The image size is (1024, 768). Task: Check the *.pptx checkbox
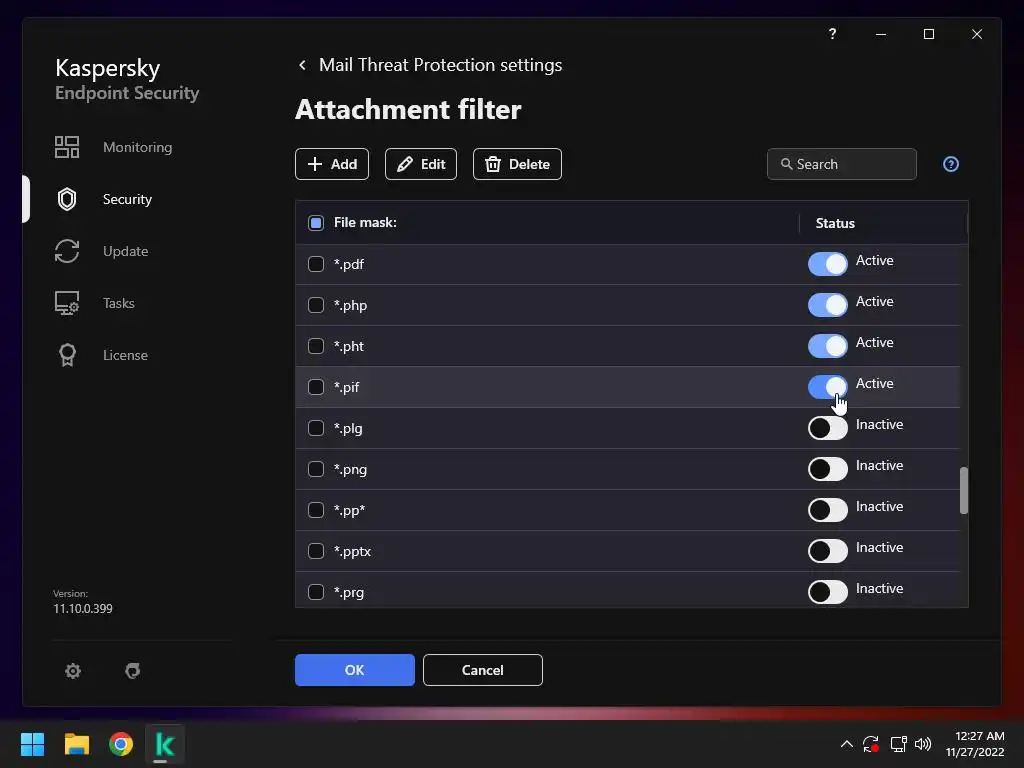[315, 551]
